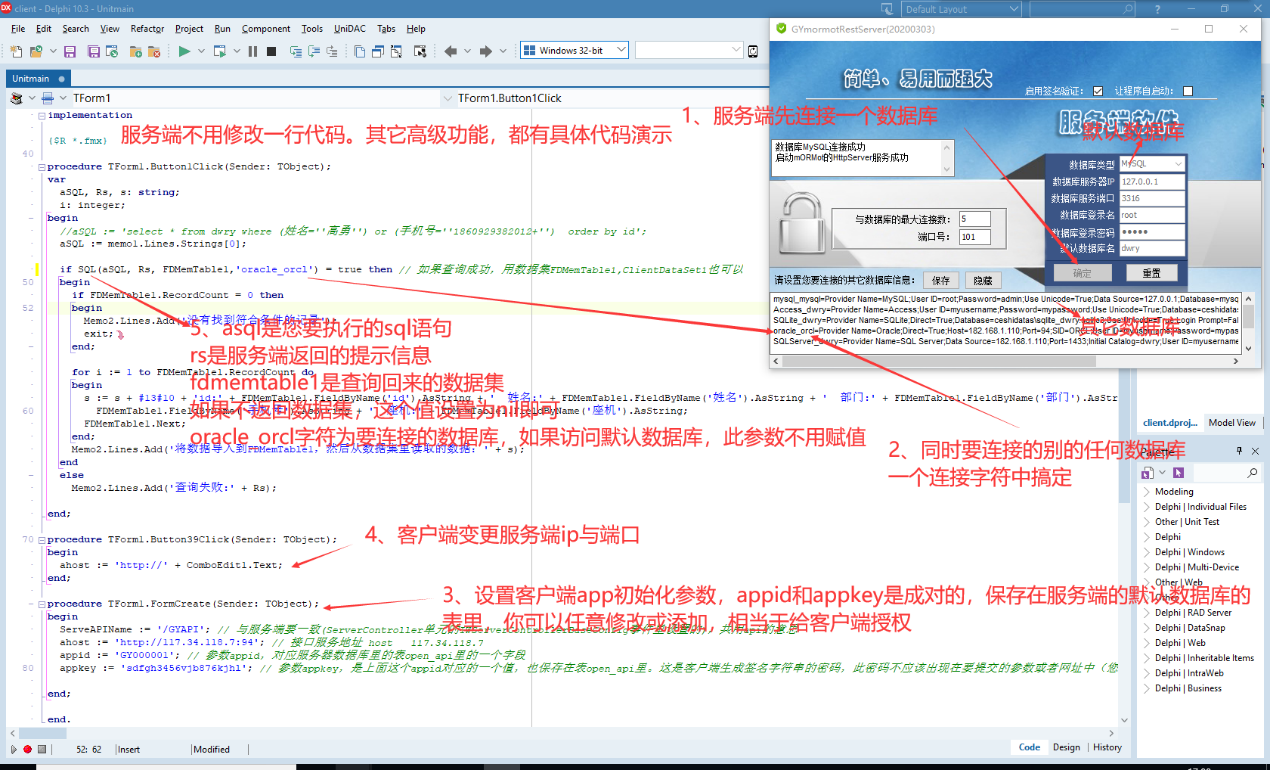The image size is (1270, 770).
Task: Expand the Delphi | Multi-Device category
Action: click(1147, 567)
